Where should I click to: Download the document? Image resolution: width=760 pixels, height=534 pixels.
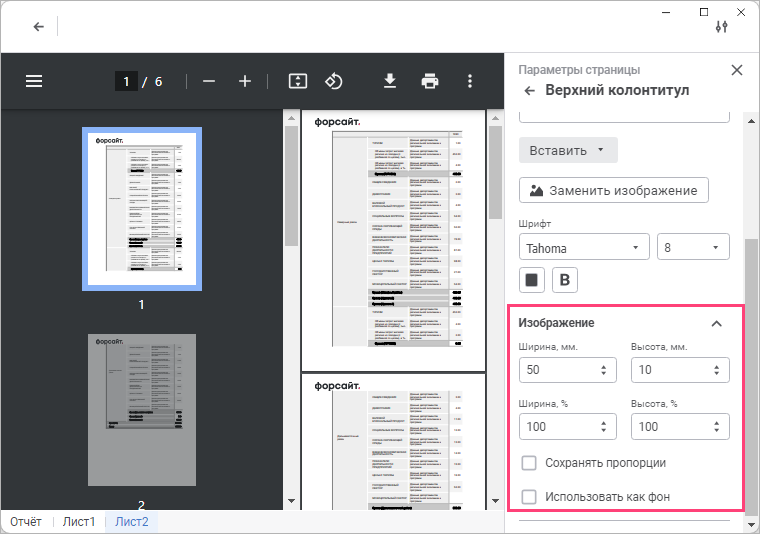[390, 81]
